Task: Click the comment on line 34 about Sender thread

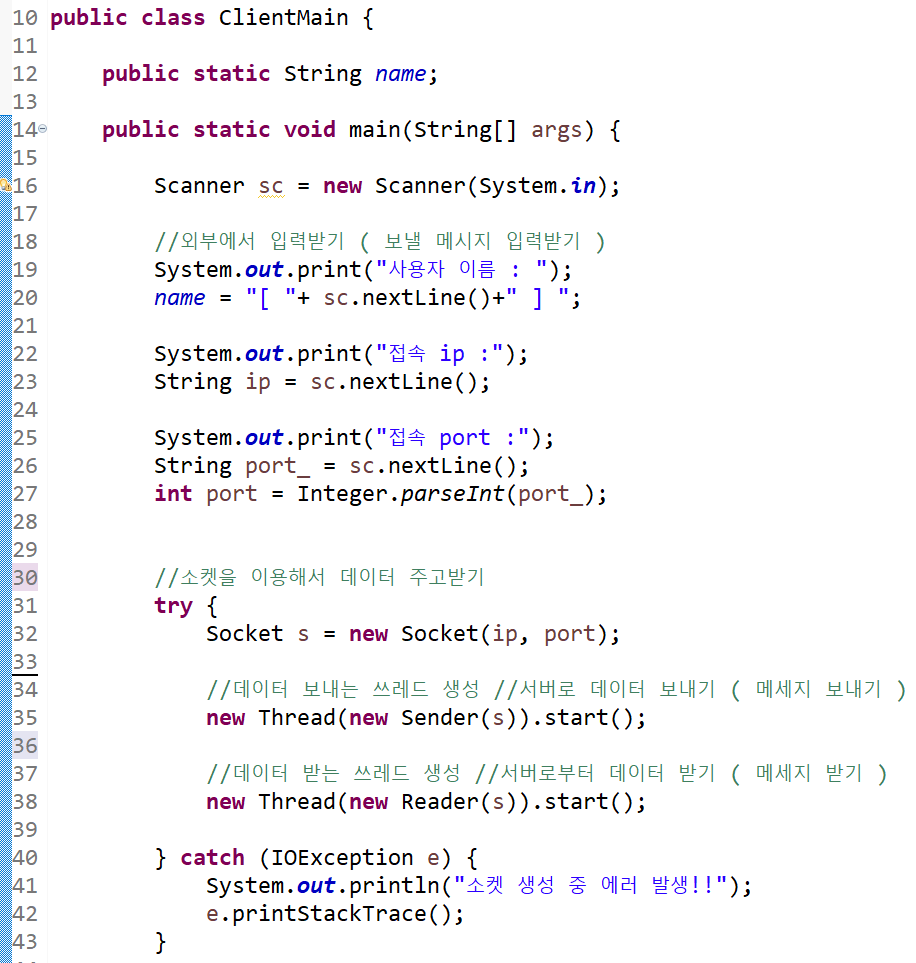Action: pos(556,690)
